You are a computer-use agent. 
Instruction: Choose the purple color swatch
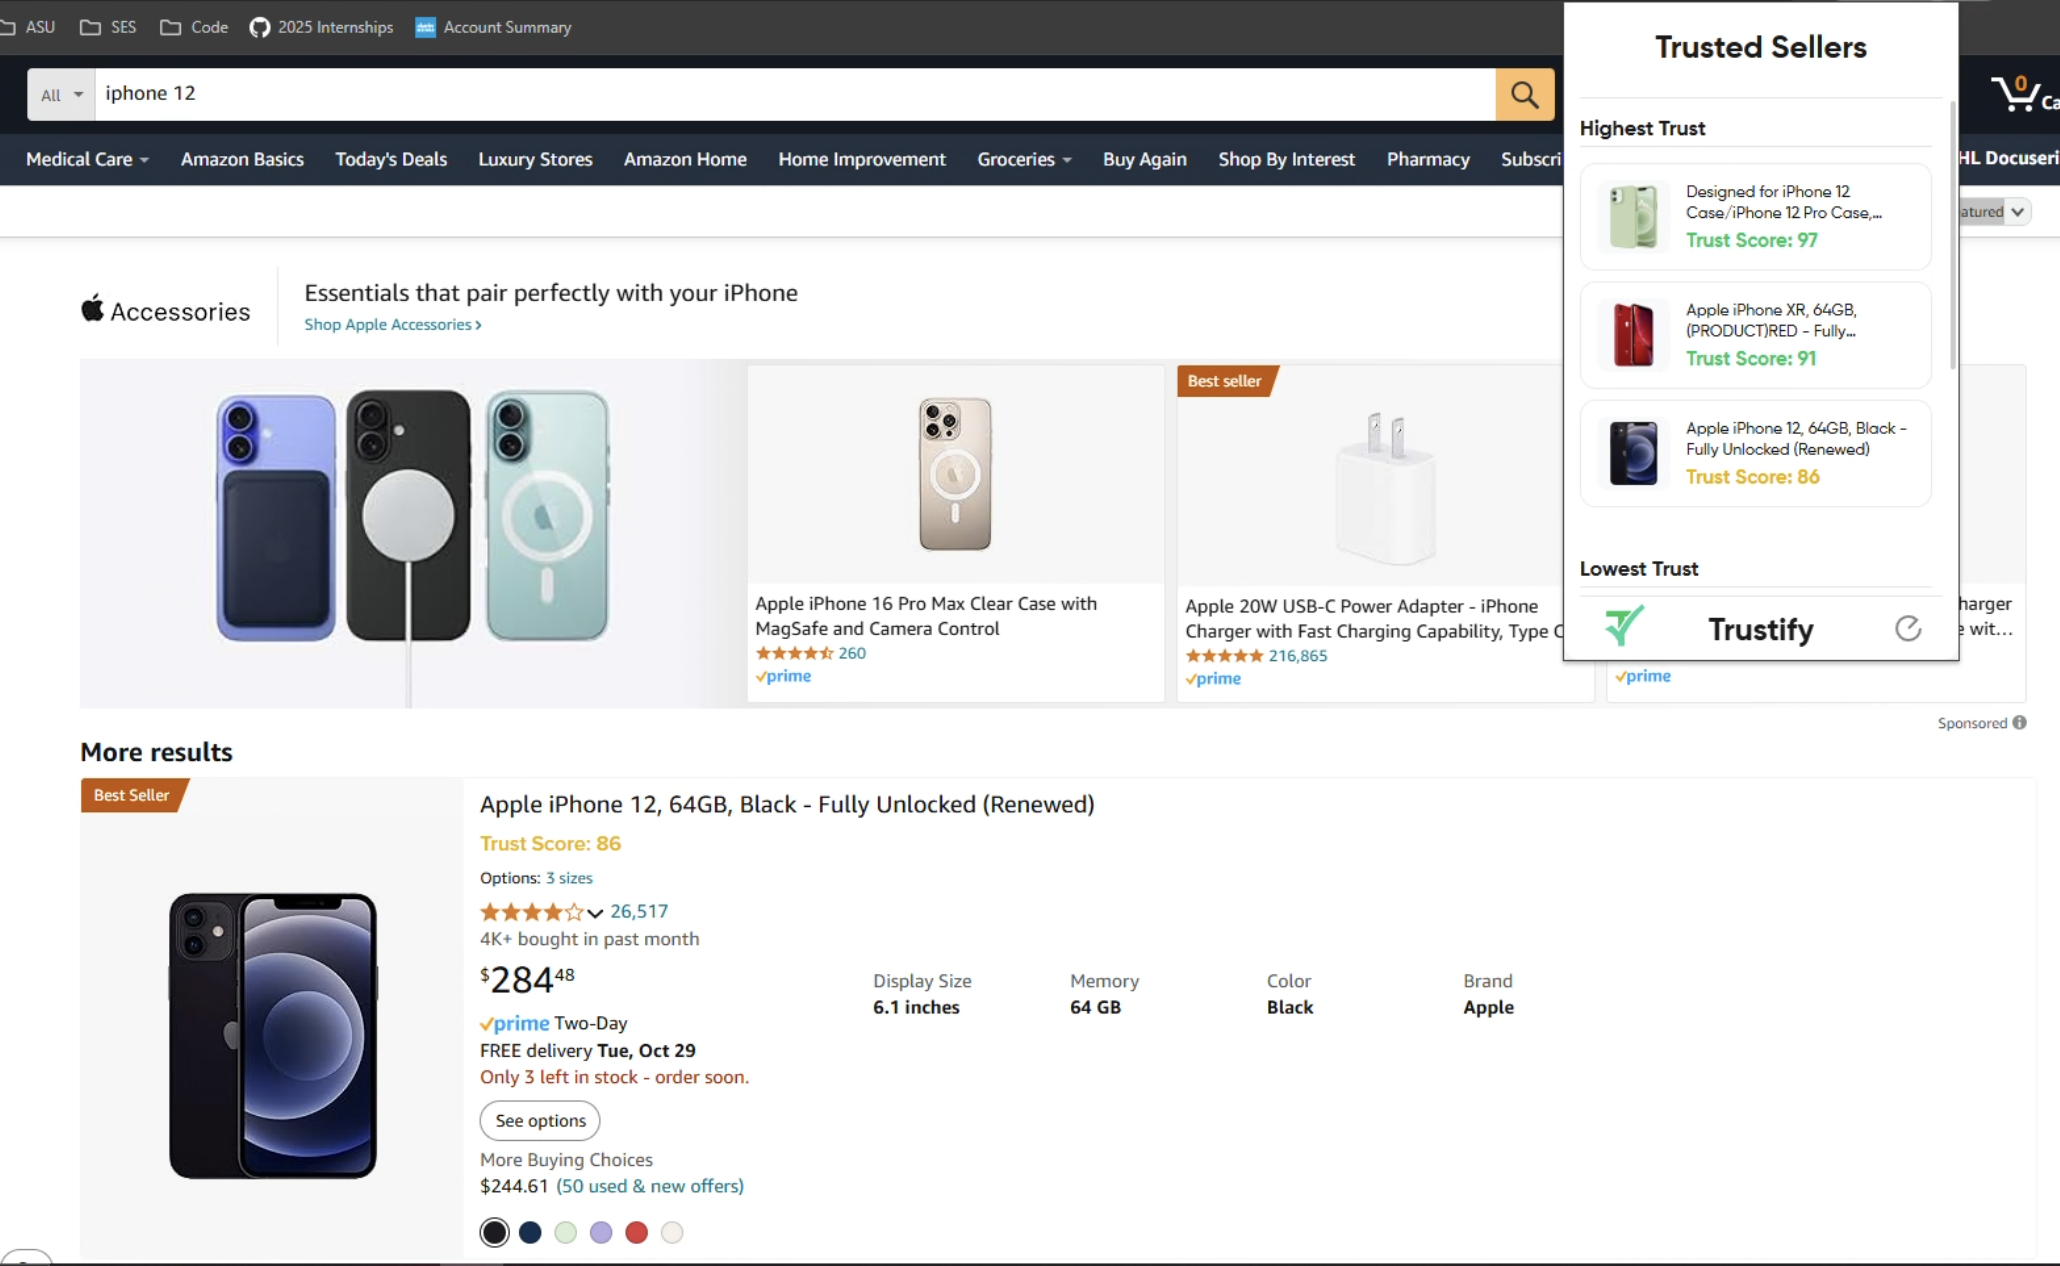601,1232
